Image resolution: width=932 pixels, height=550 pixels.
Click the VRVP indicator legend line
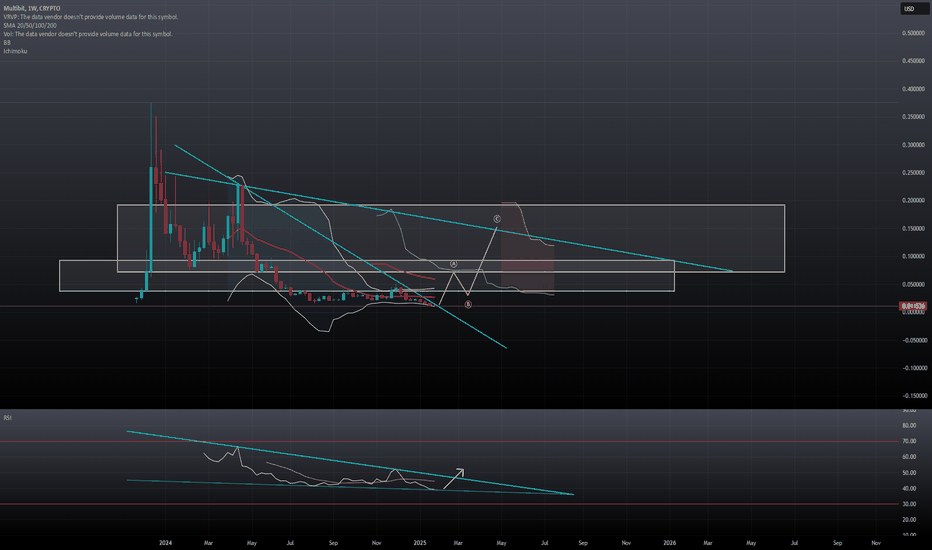click(90, 17)
